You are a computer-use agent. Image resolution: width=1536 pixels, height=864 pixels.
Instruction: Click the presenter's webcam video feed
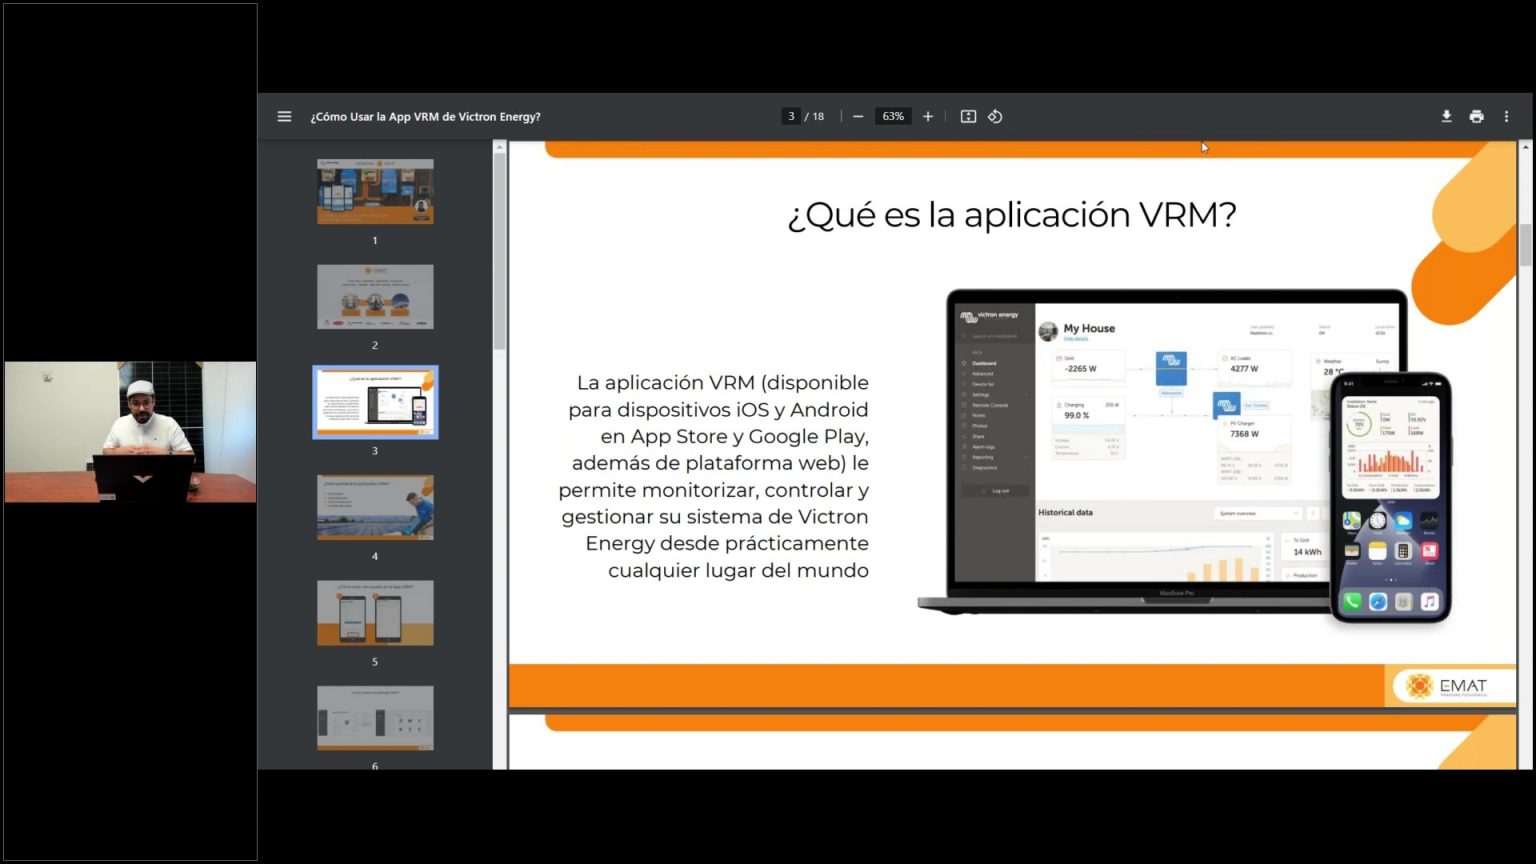pyautogui.click(x=128, y=430)
